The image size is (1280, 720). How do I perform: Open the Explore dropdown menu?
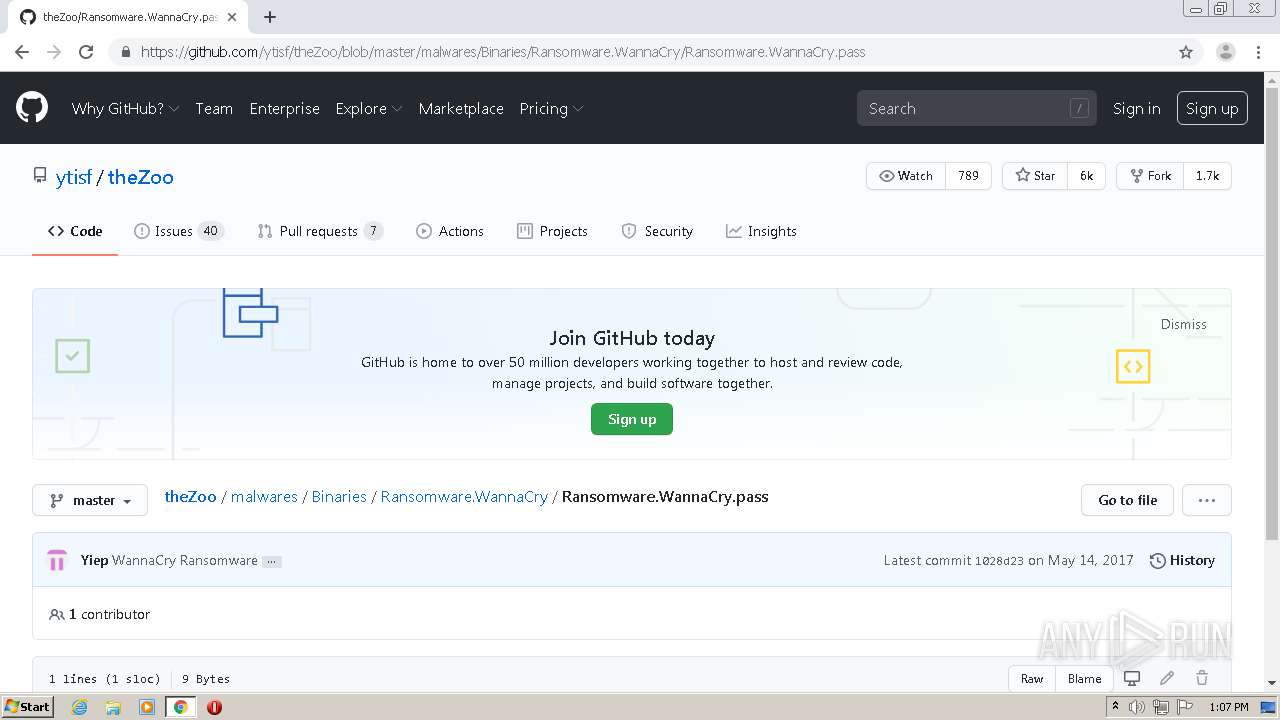click(368, 108)
